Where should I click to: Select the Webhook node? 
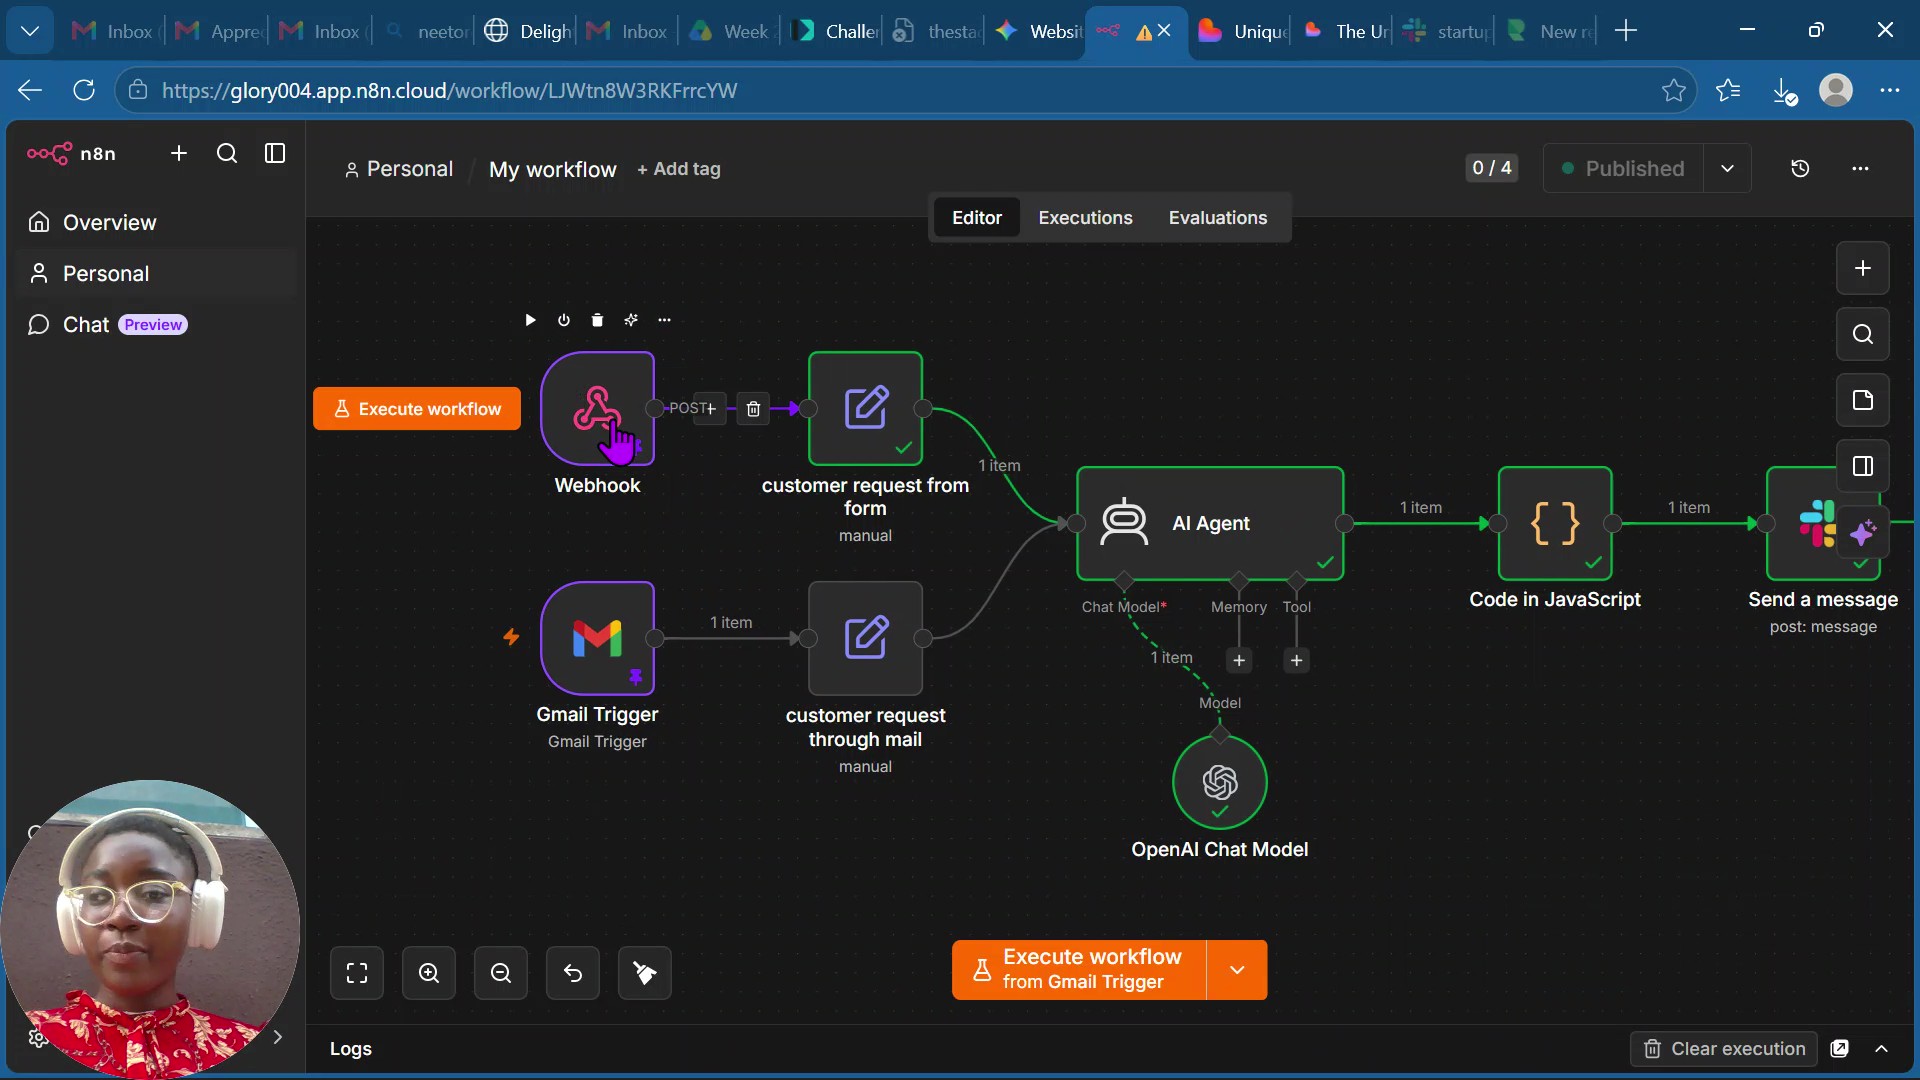click(x=597, y=408)
